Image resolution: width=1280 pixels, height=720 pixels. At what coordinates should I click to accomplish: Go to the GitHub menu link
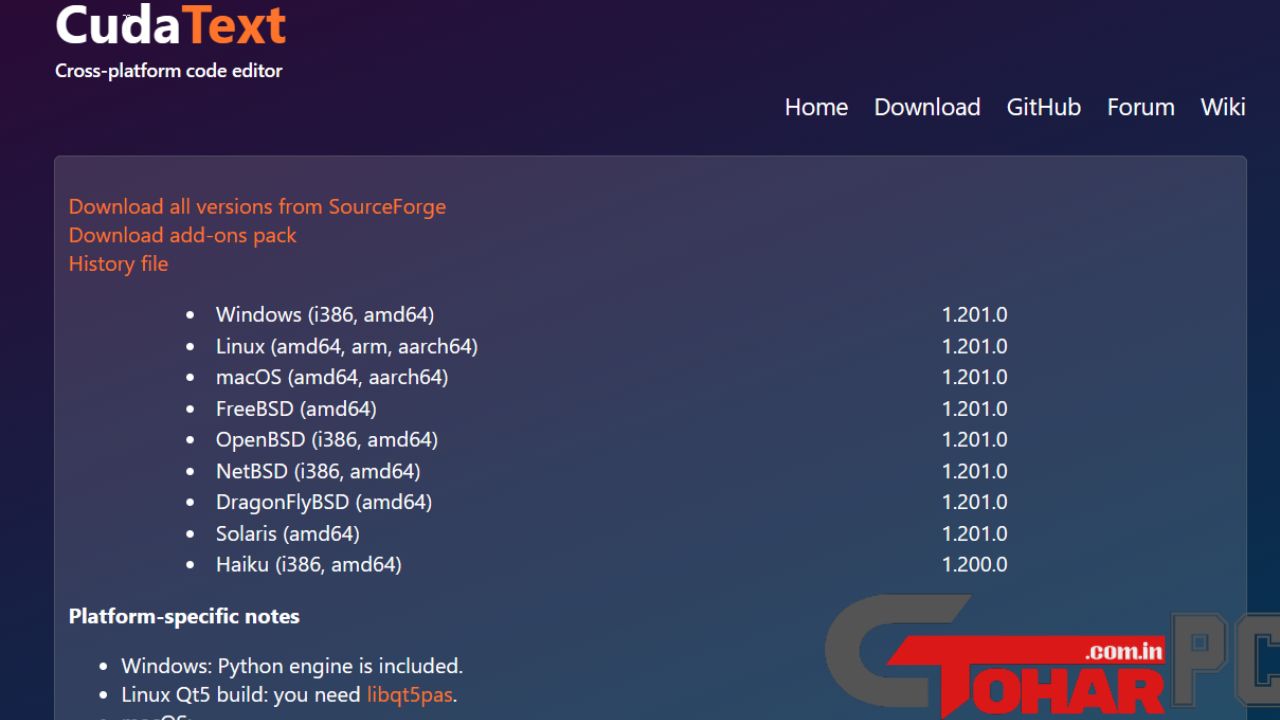[x=1043, y=107]
